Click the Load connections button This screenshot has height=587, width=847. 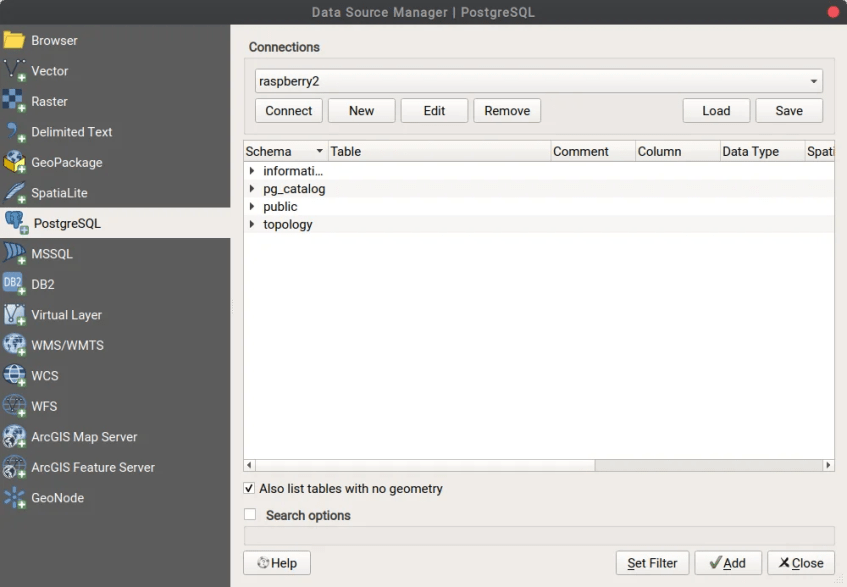[x=716, y=111]
